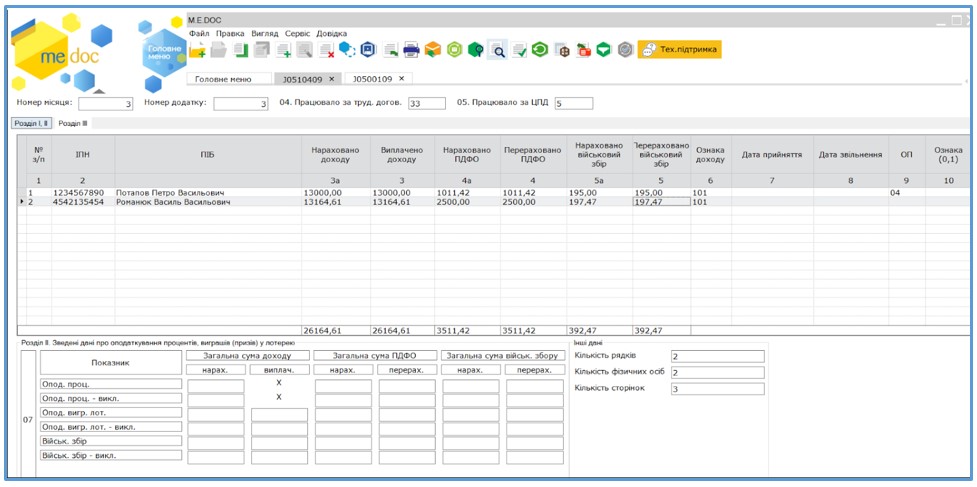Screen dimensions: 977x487
Task: Click the yellow folder open-document icon
Action: click(198, 50)
